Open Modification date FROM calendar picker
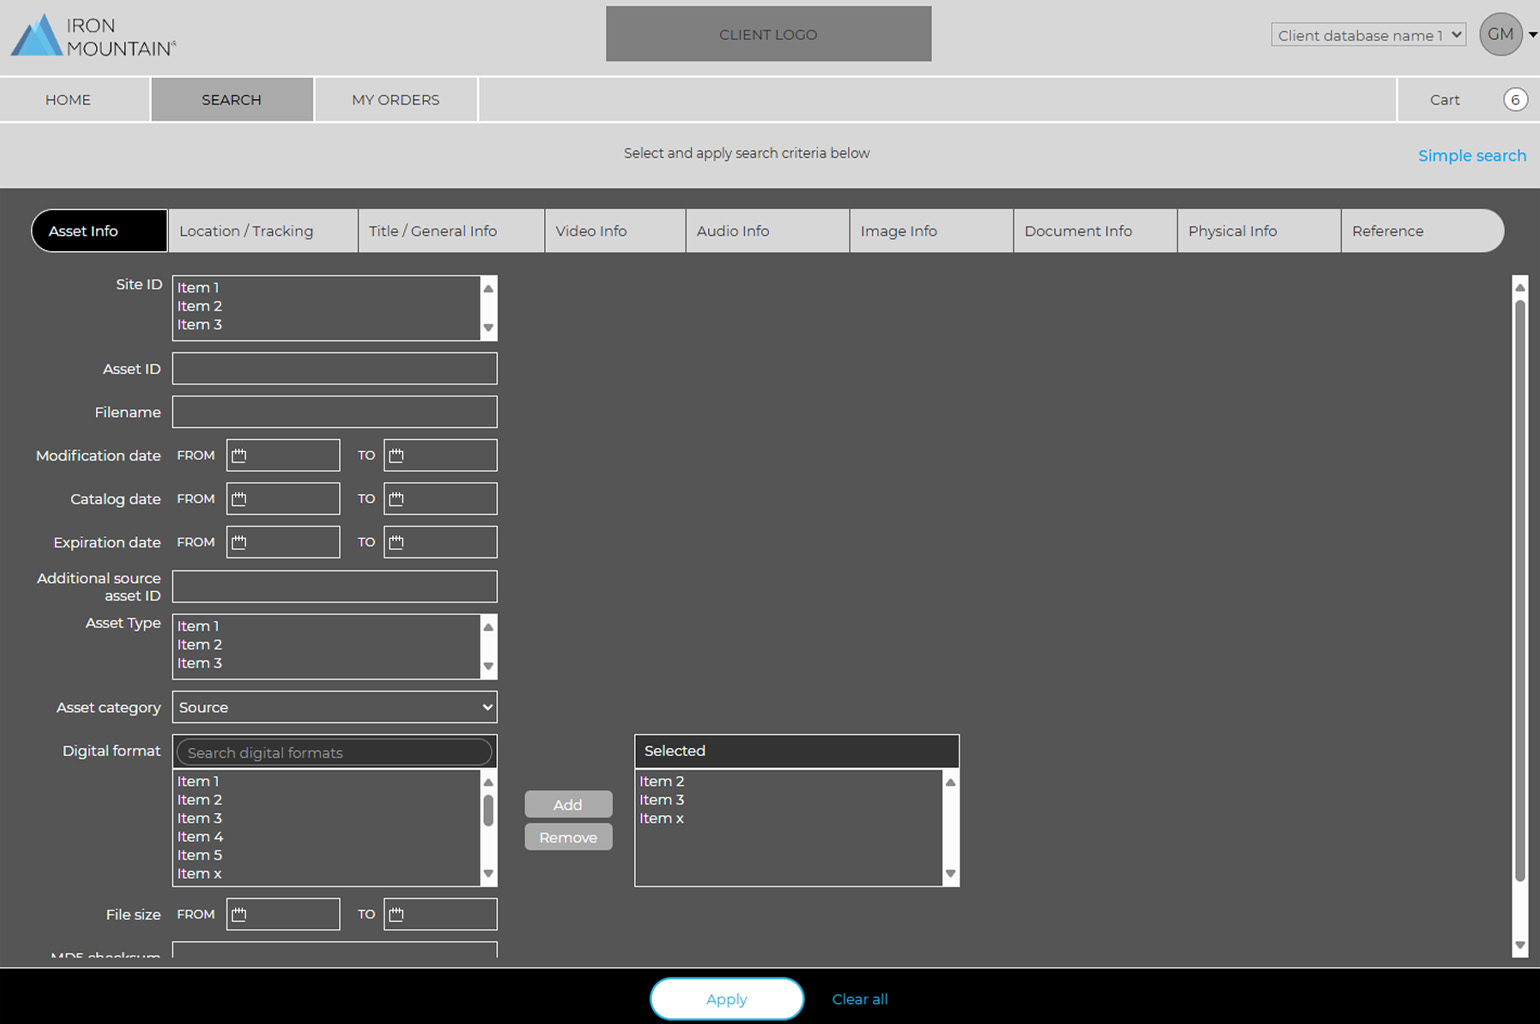This screenshot has height=1024, width=1540. click(239, 456)
